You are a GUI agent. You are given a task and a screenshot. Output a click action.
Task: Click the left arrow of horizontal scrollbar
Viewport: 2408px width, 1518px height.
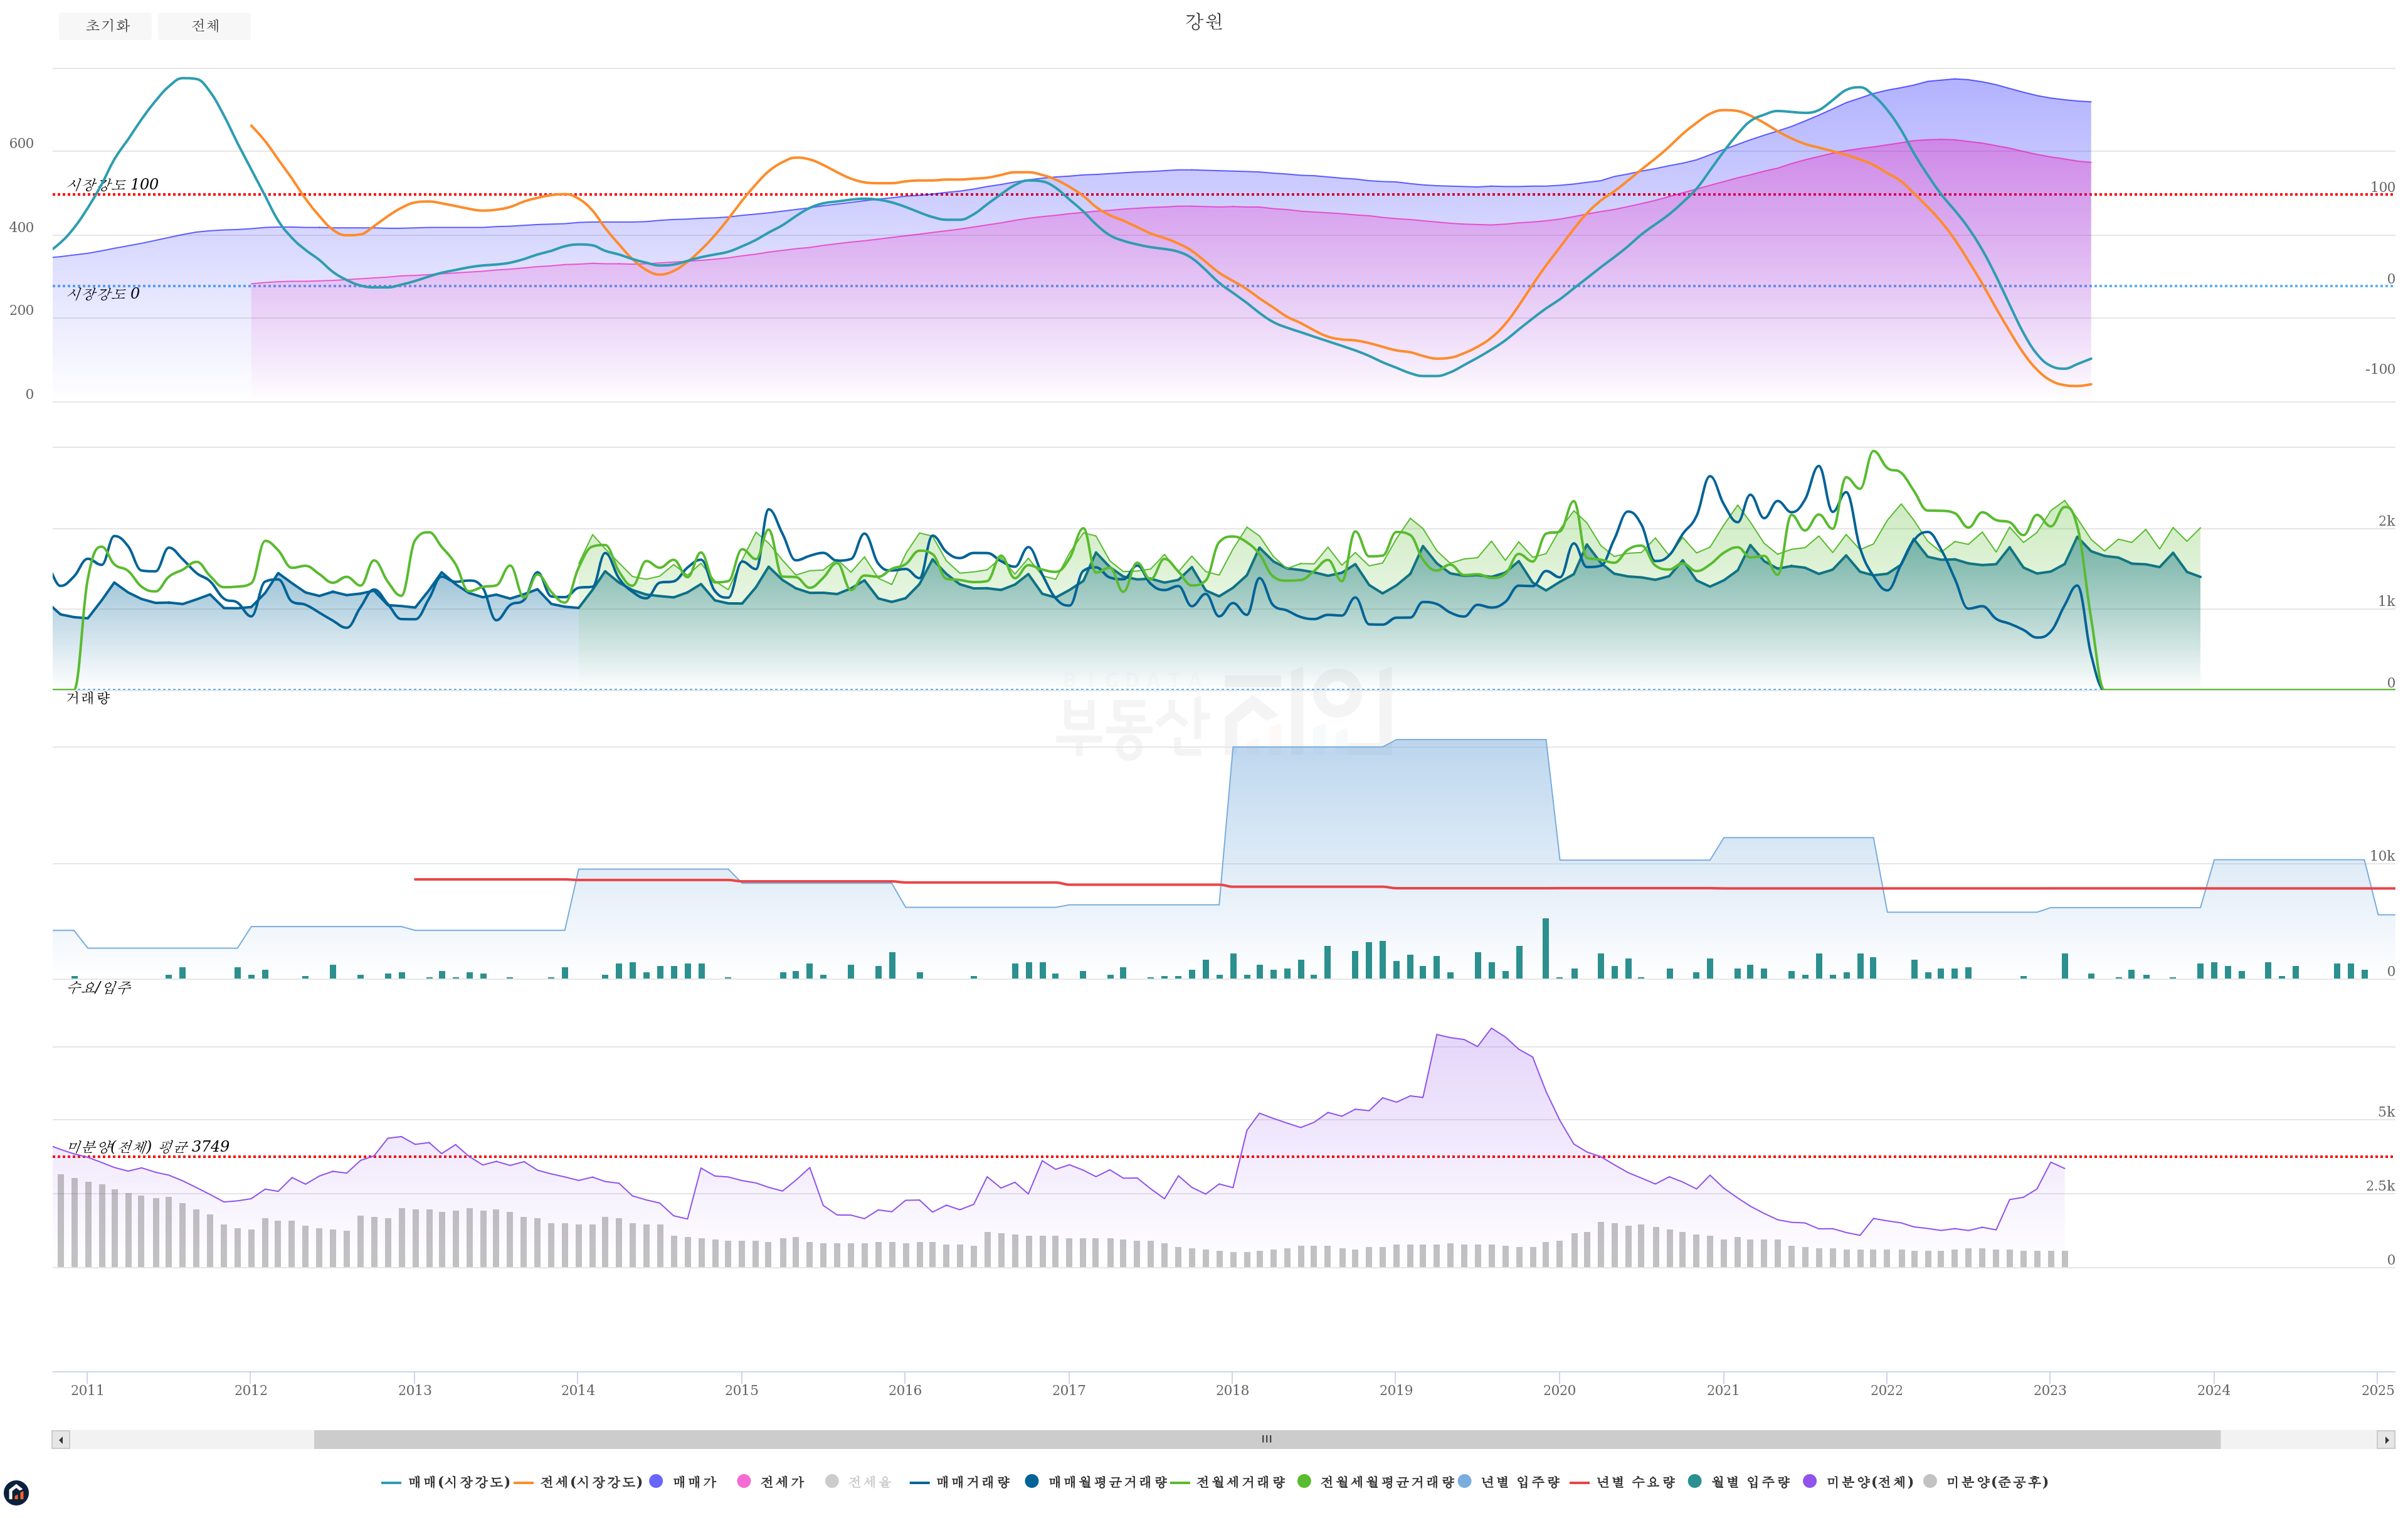tap(61, 1440)
